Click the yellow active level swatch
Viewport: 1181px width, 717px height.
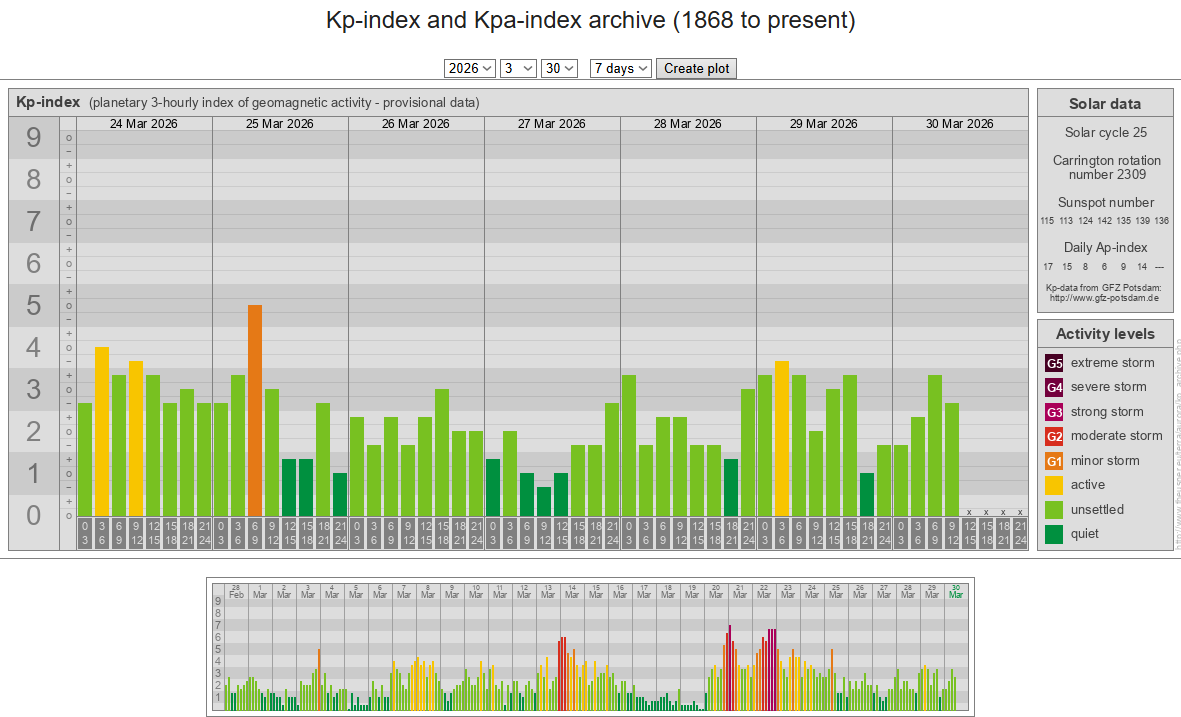tap(1054, 485)
